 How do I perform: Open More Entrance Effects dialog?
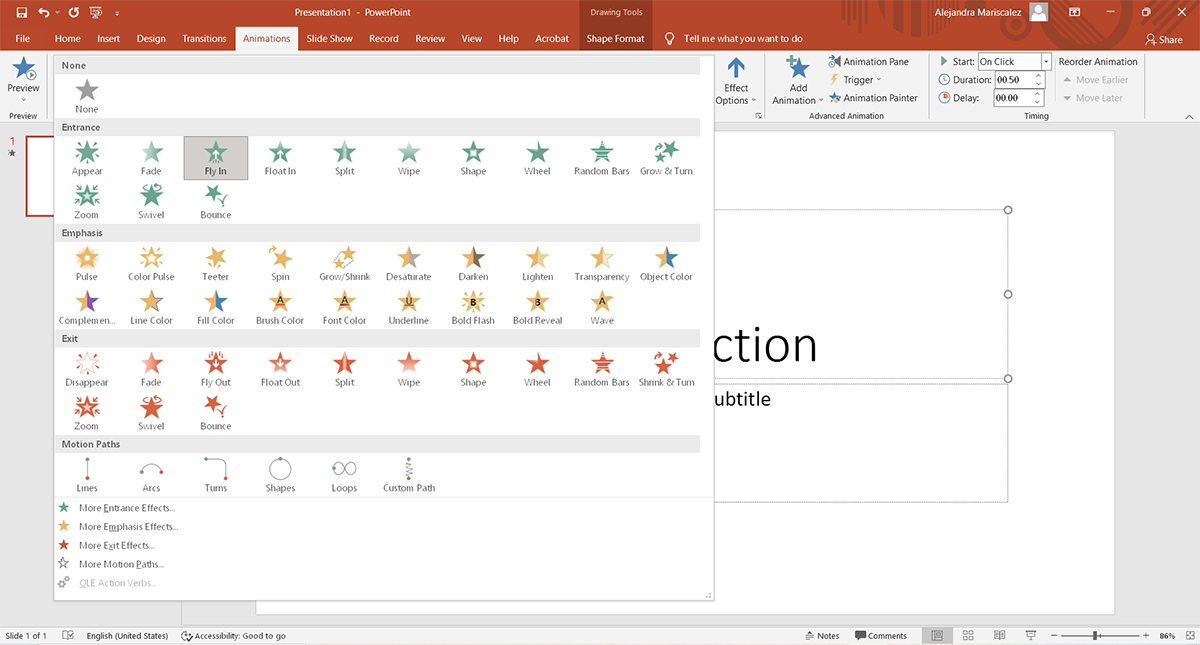click(x=127, y=508)
